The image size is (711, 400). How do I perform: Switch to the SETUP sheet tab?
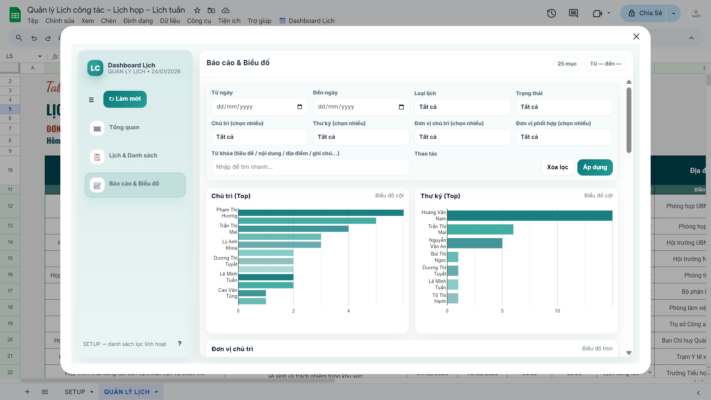[x=75, y=392]
